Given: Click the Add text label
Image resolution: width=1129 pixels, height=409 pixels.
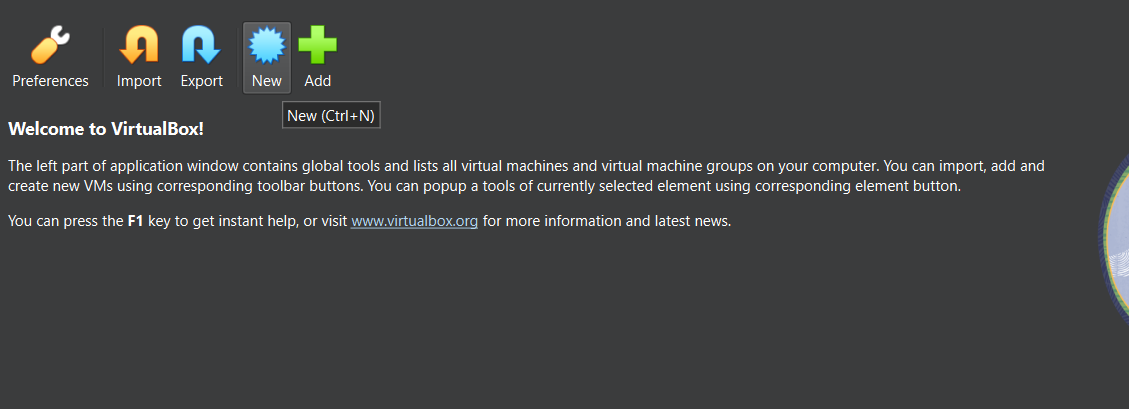Looking at the screenshot, I should (x=318, y=81).
